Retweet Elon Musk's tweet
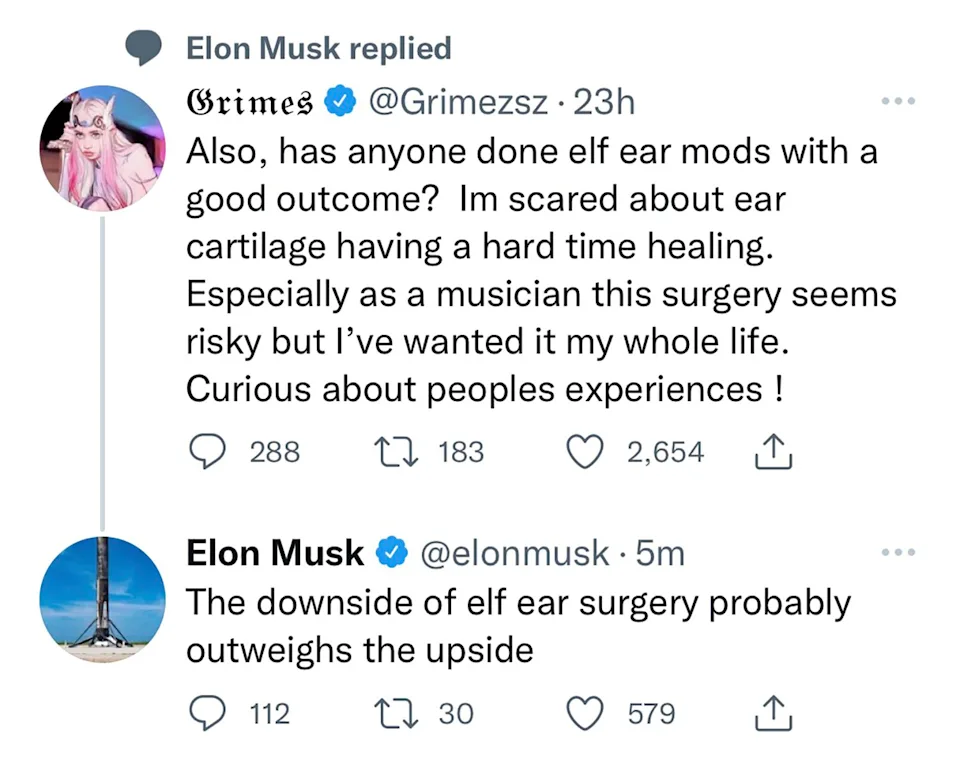960x759 pixels. [395, 713]
